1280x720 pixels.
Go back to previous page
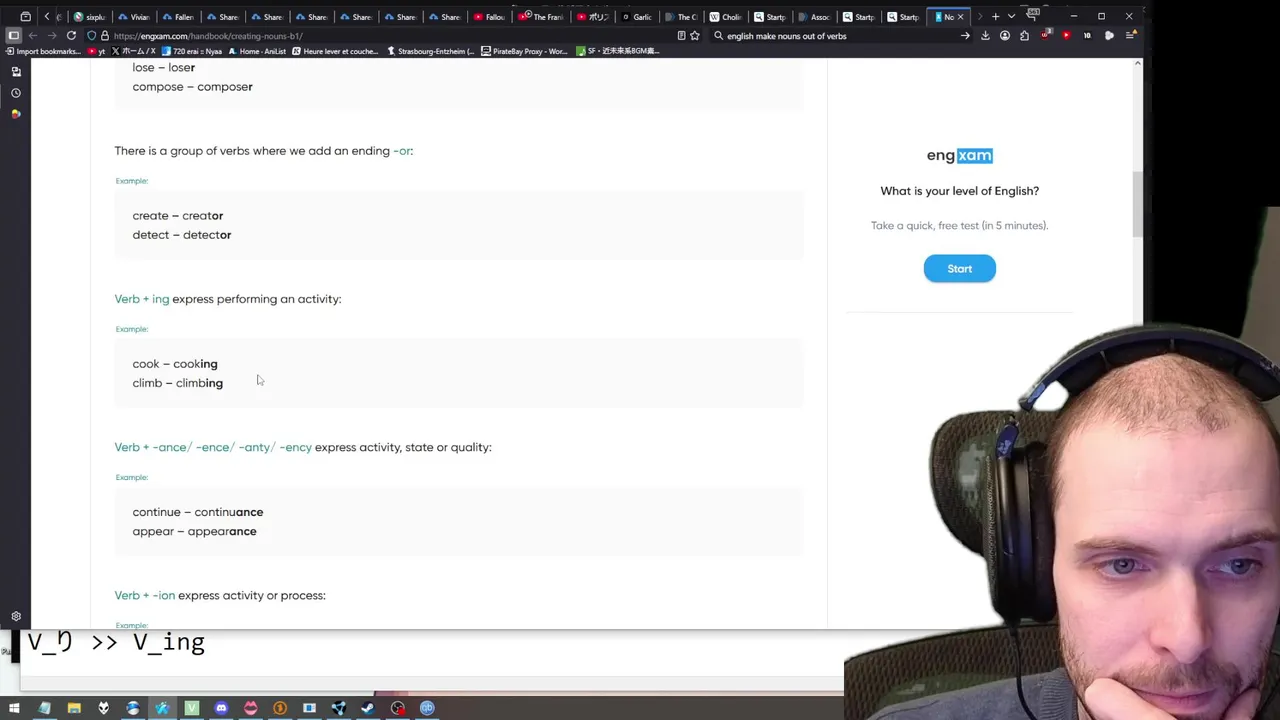33,36
